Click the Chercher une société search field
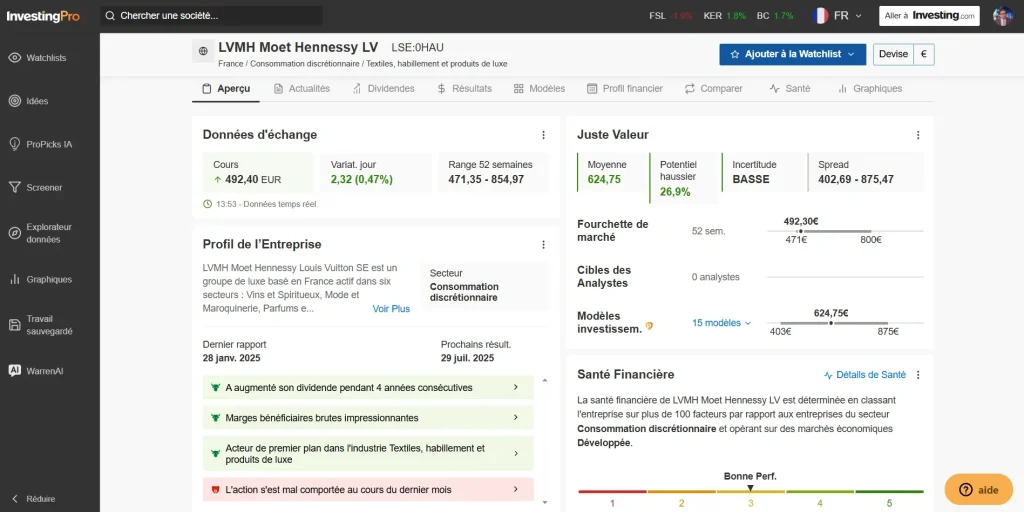The image size is (1024, 512). 212,16
